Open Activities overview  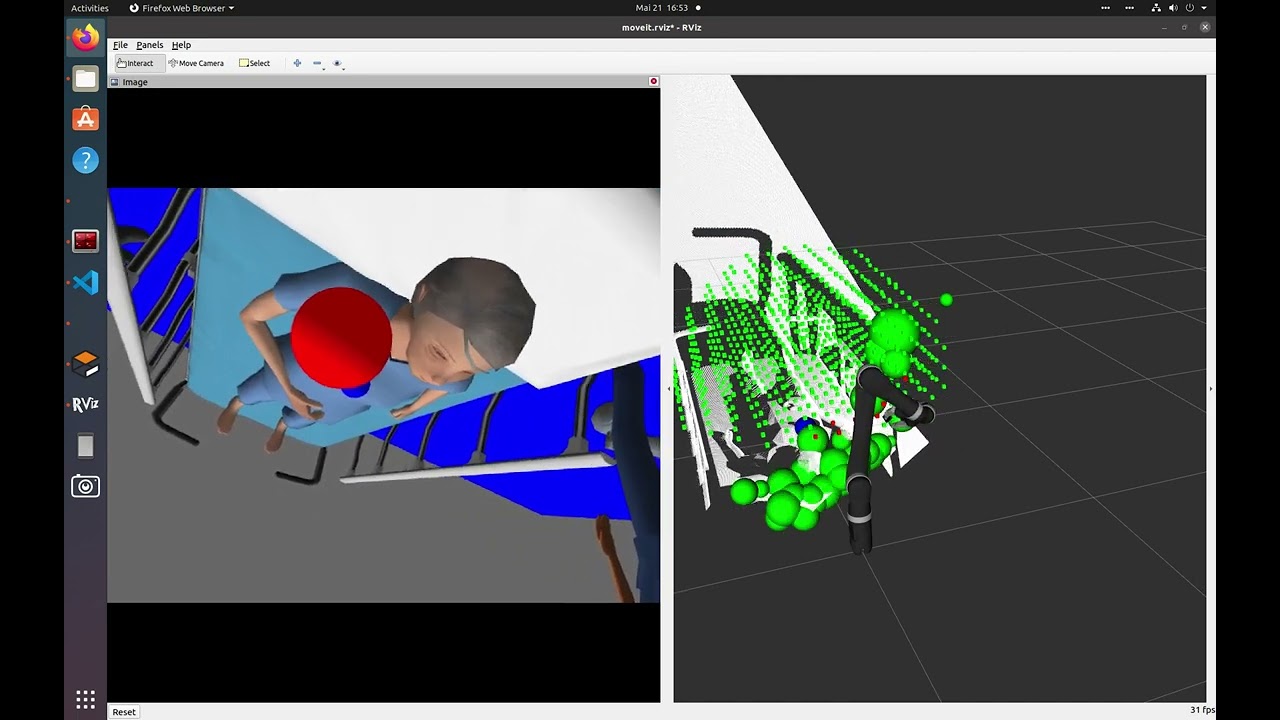click(90, 8)
